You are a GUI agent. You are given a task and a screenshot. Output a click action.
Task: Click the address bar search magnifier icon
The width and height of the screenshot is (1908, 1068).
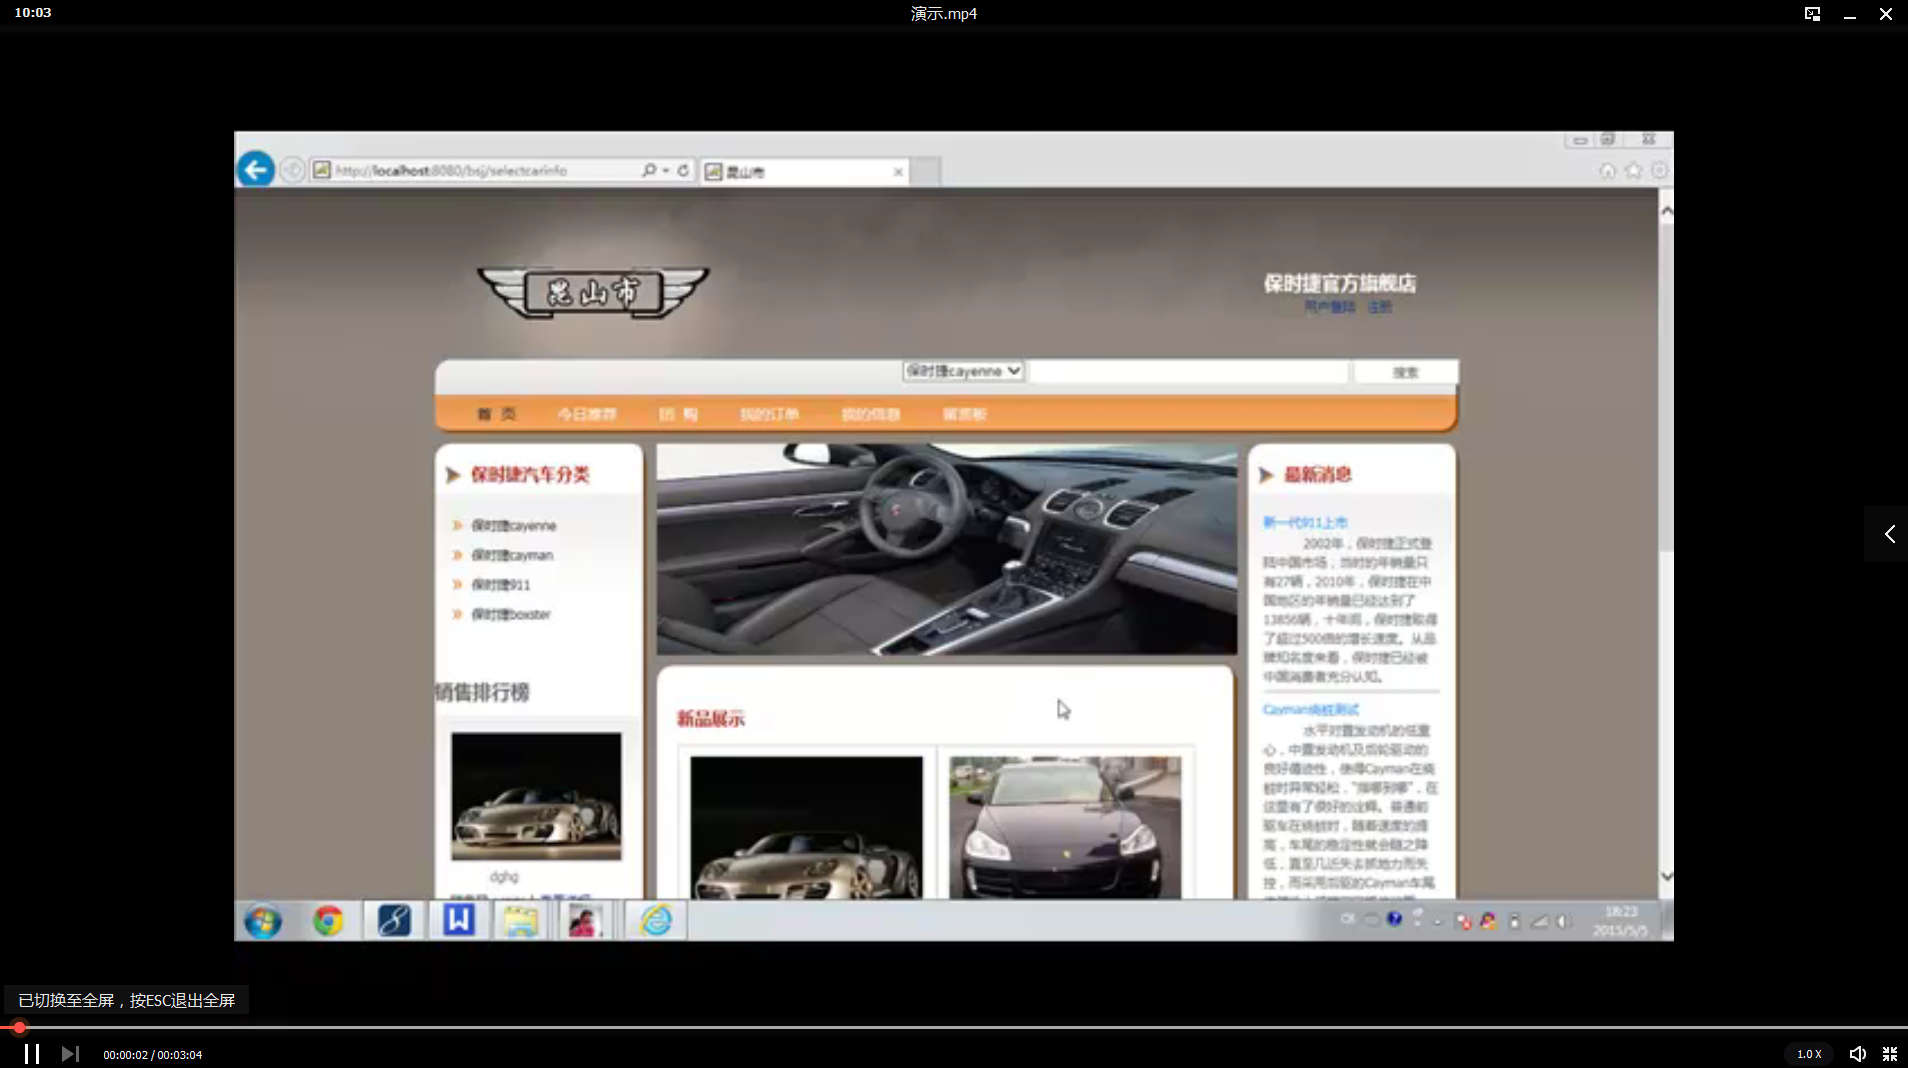point(650,171)
